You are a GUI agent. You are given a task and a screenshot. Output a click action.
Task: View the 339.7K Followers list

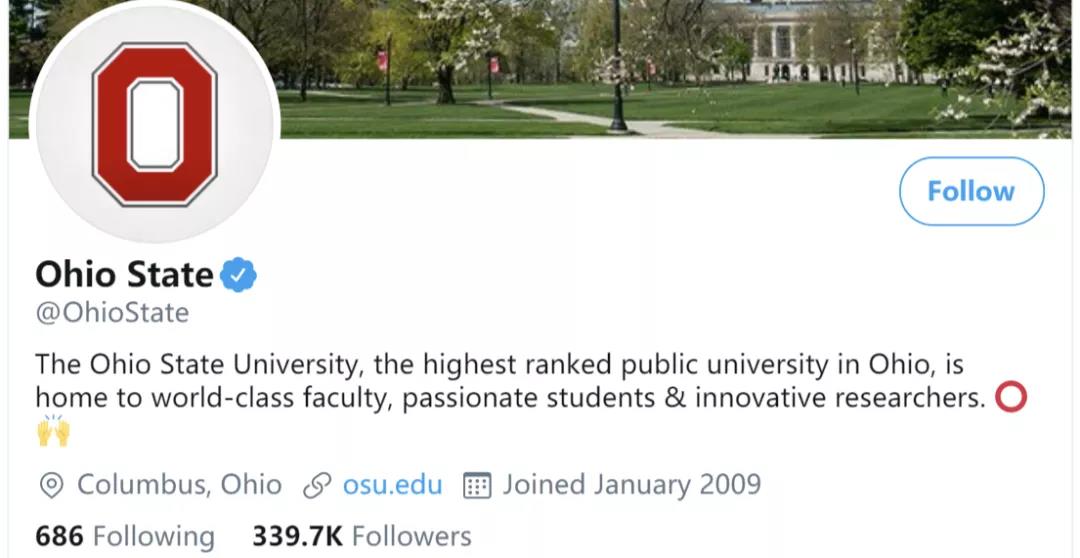pyautogui.click(x=361, y=536)
